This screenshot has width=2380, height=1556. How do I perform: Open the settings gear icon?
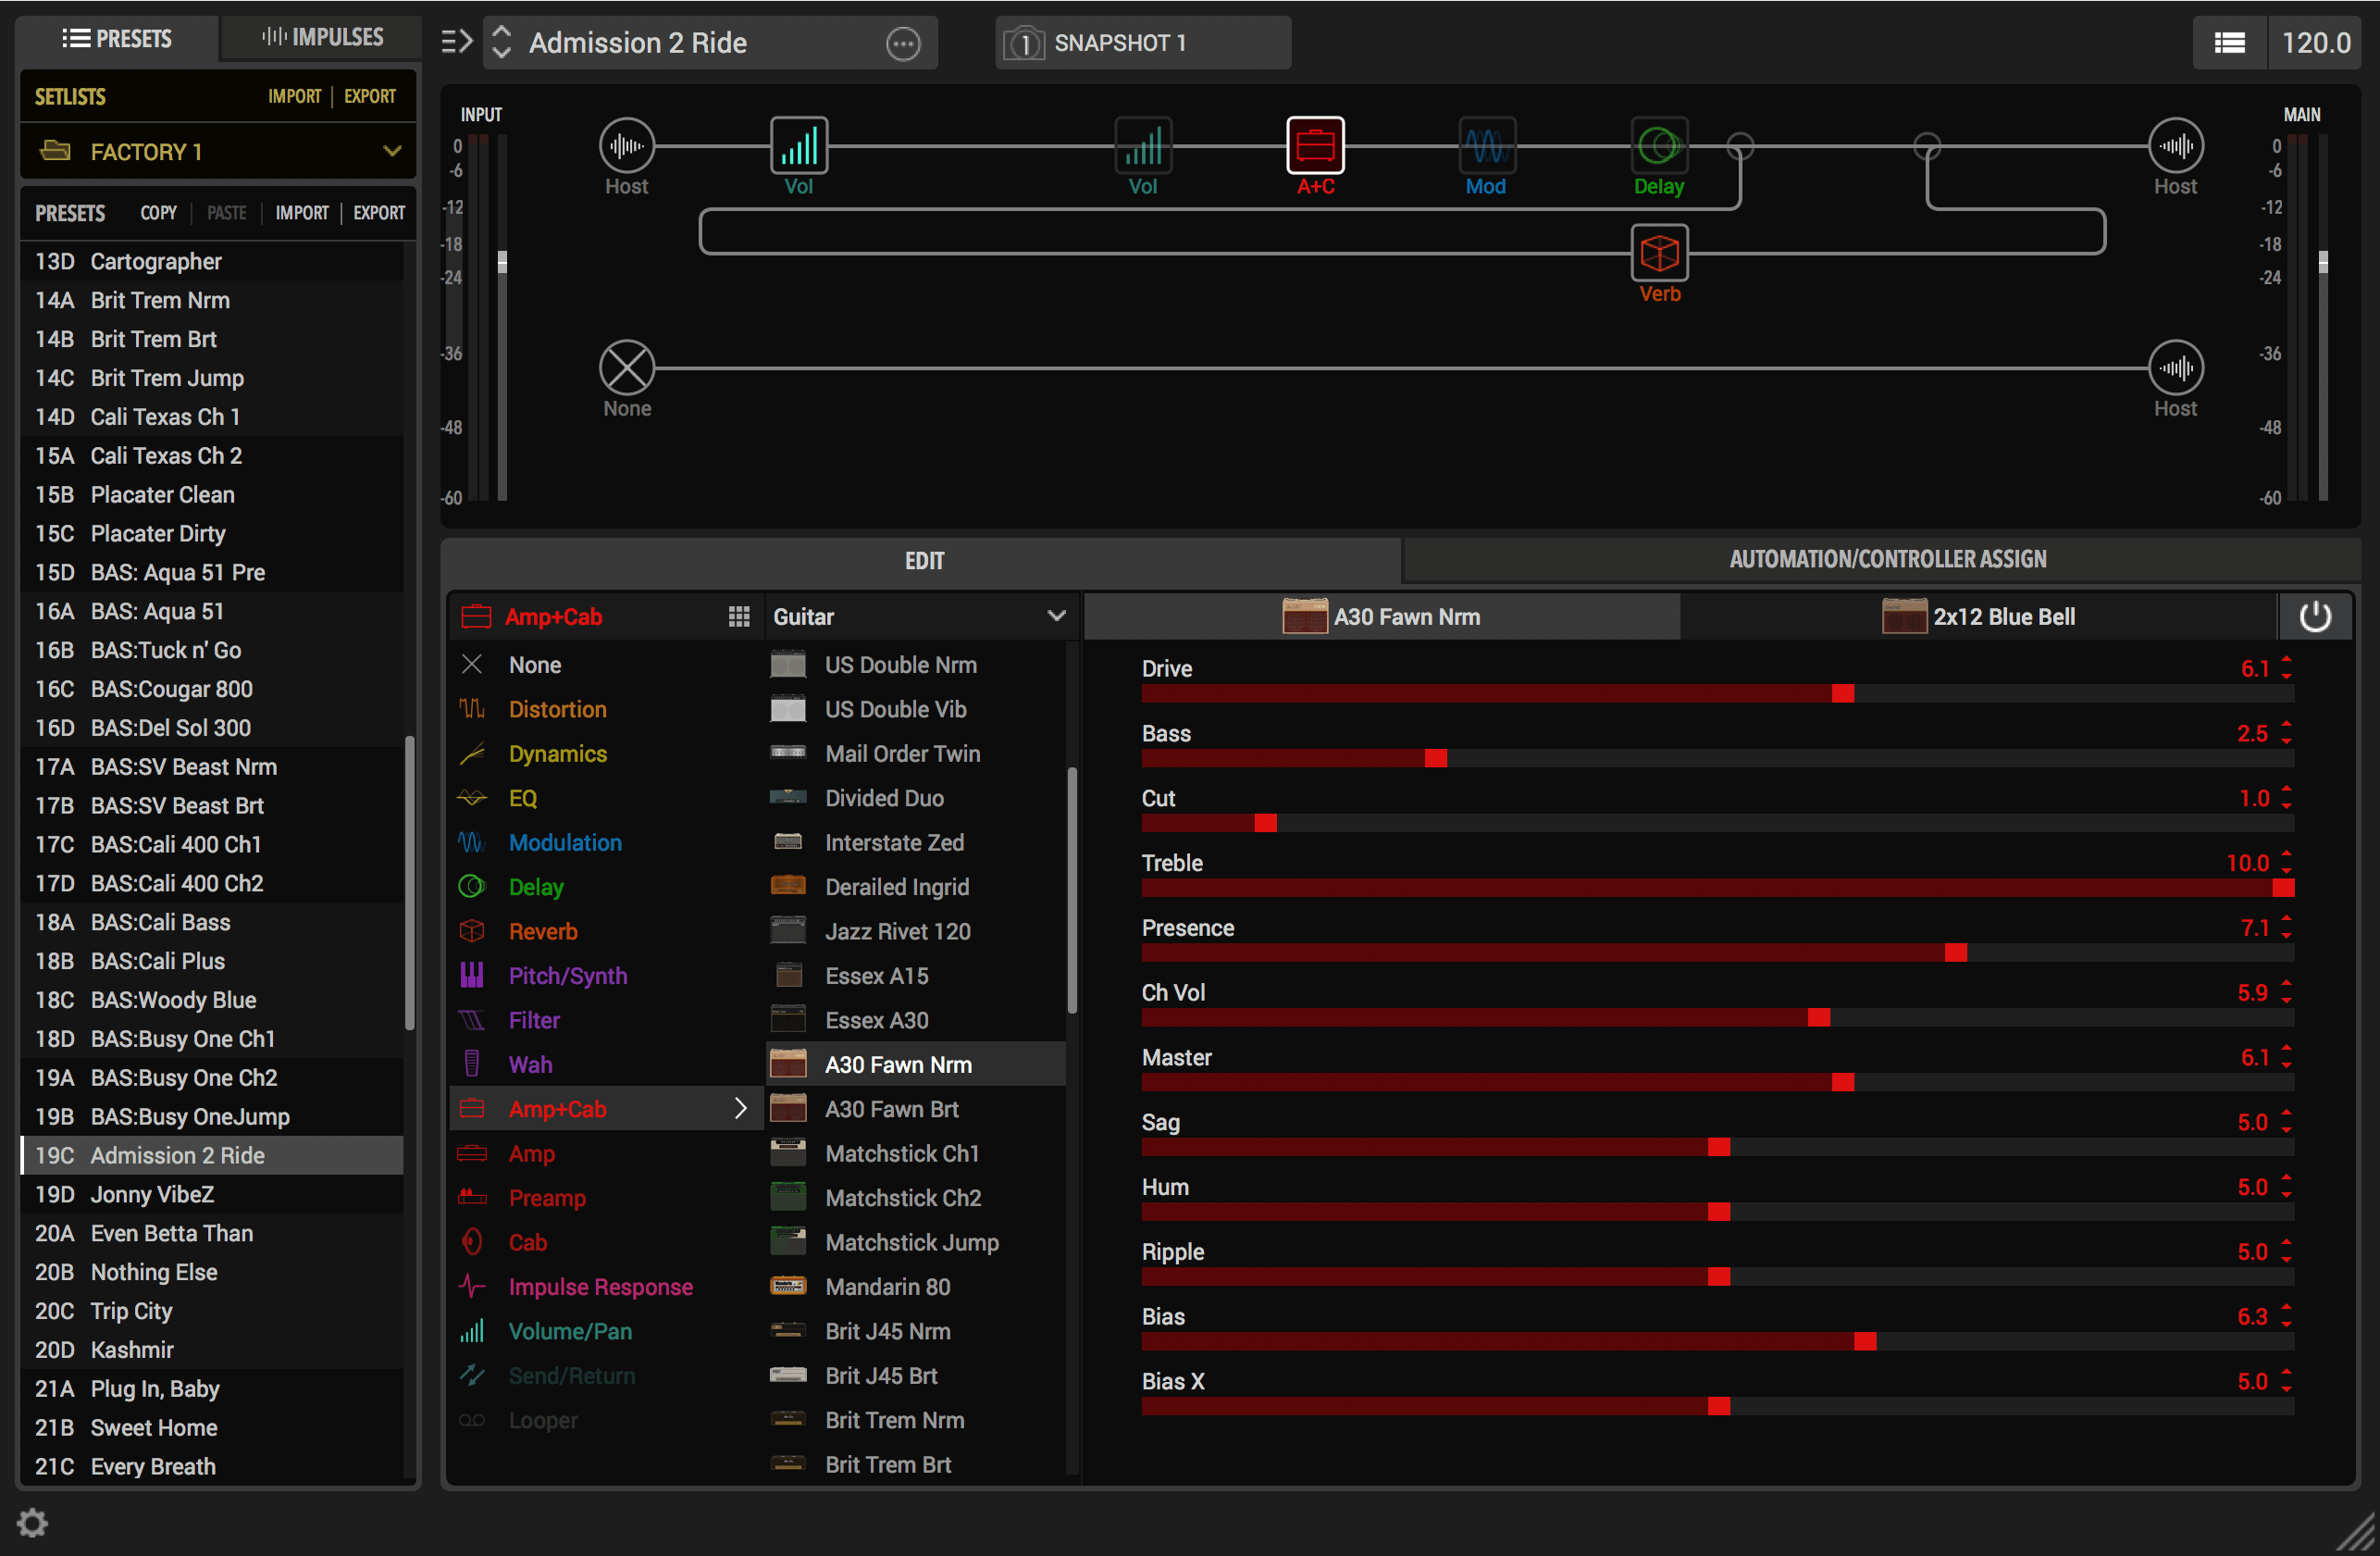(33, 1522)
